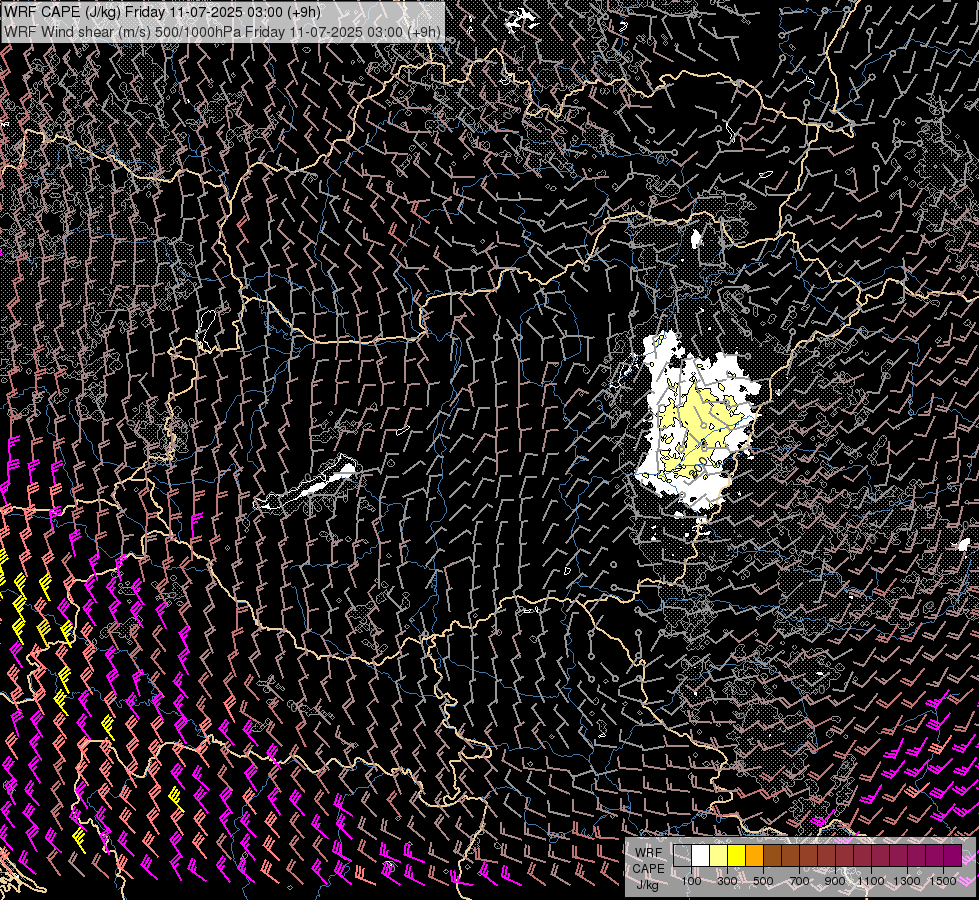979x900 pixels.
Task: Click the 'WRF' label in the legend
Action: (x=648, y=853)
